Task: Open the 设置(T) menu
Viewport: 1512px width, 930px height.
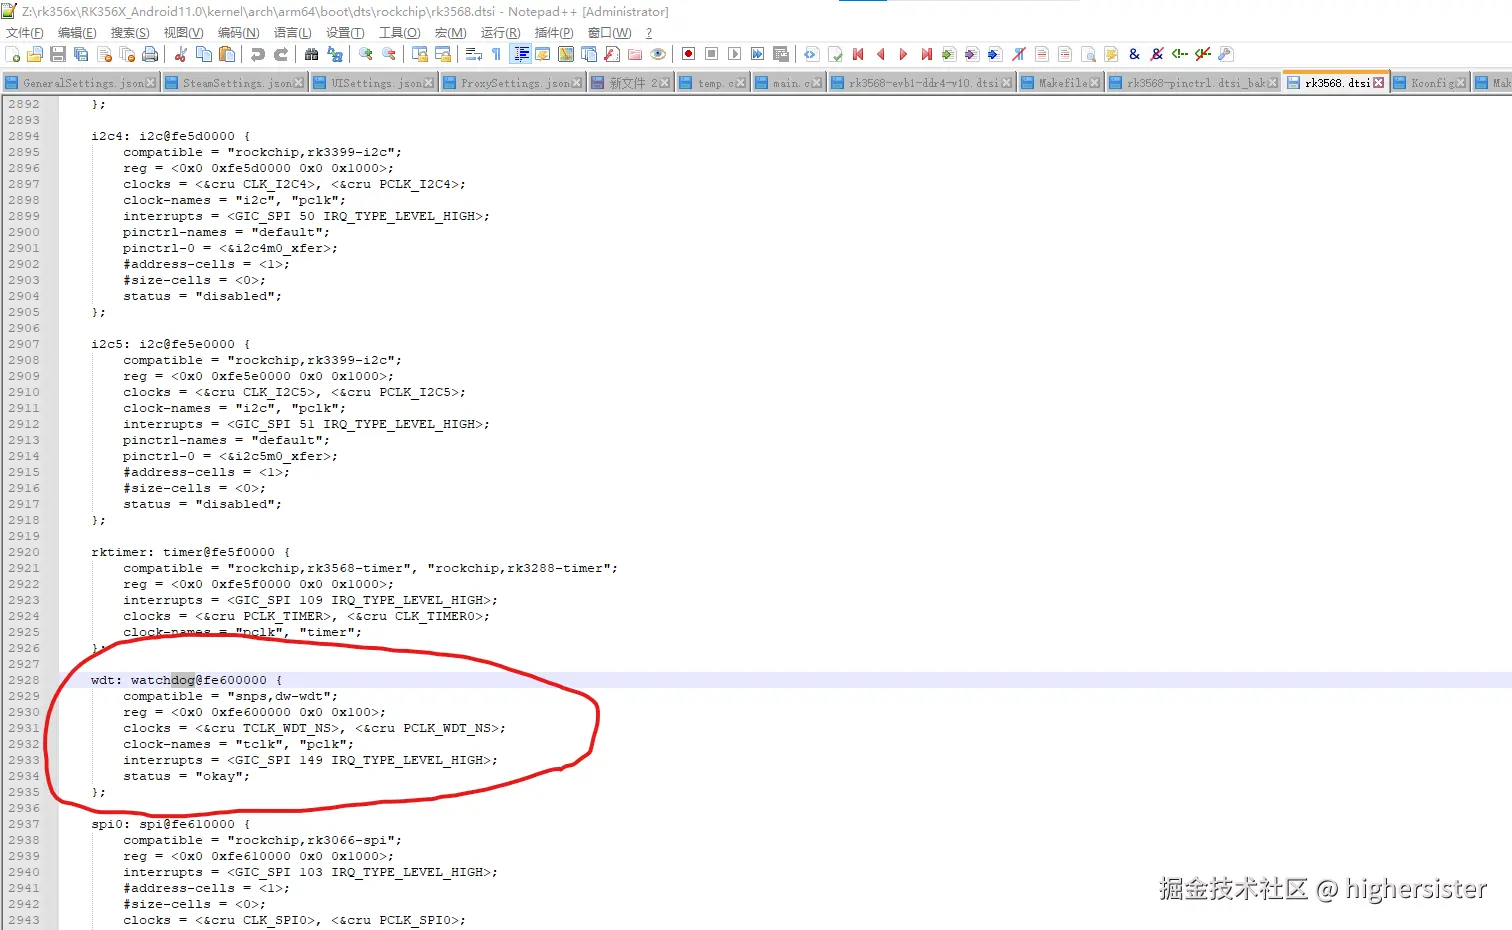Action: [x=345, y=33]
